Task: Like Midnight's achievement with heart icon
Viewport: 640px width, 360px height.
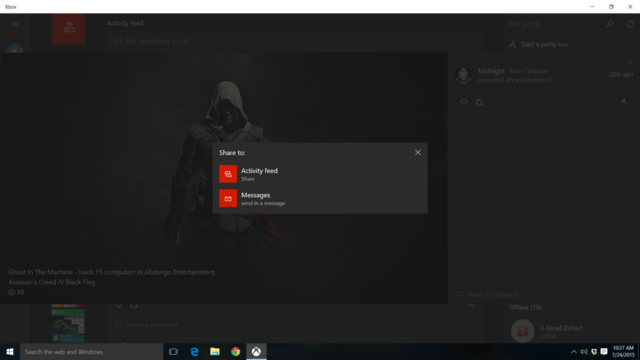Action: tap(464, 102)
